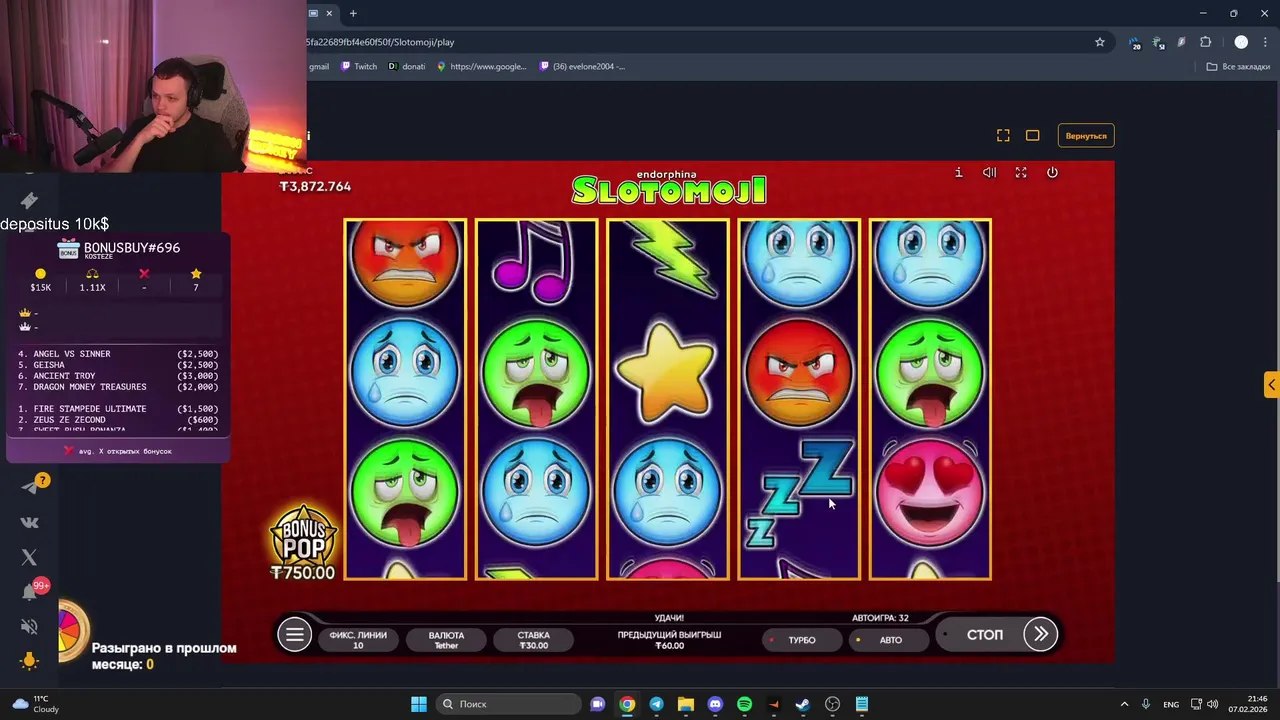Open the google.com bookmark

[482, 67]
